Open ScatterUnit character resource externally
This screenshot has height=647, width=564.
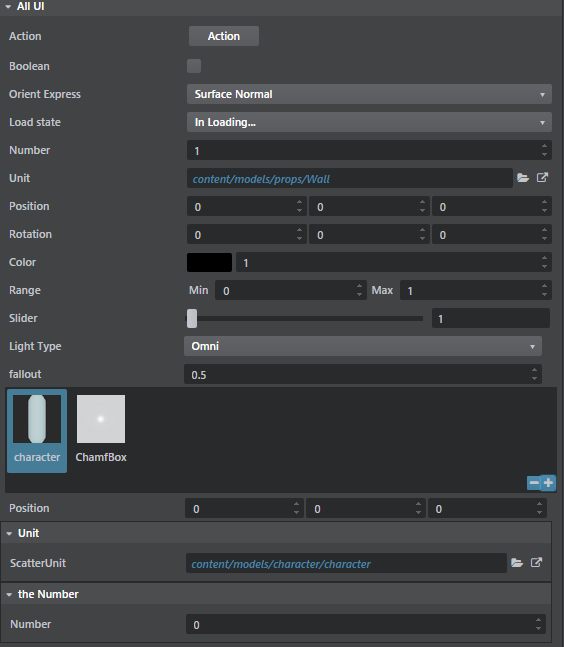(536, 563)
